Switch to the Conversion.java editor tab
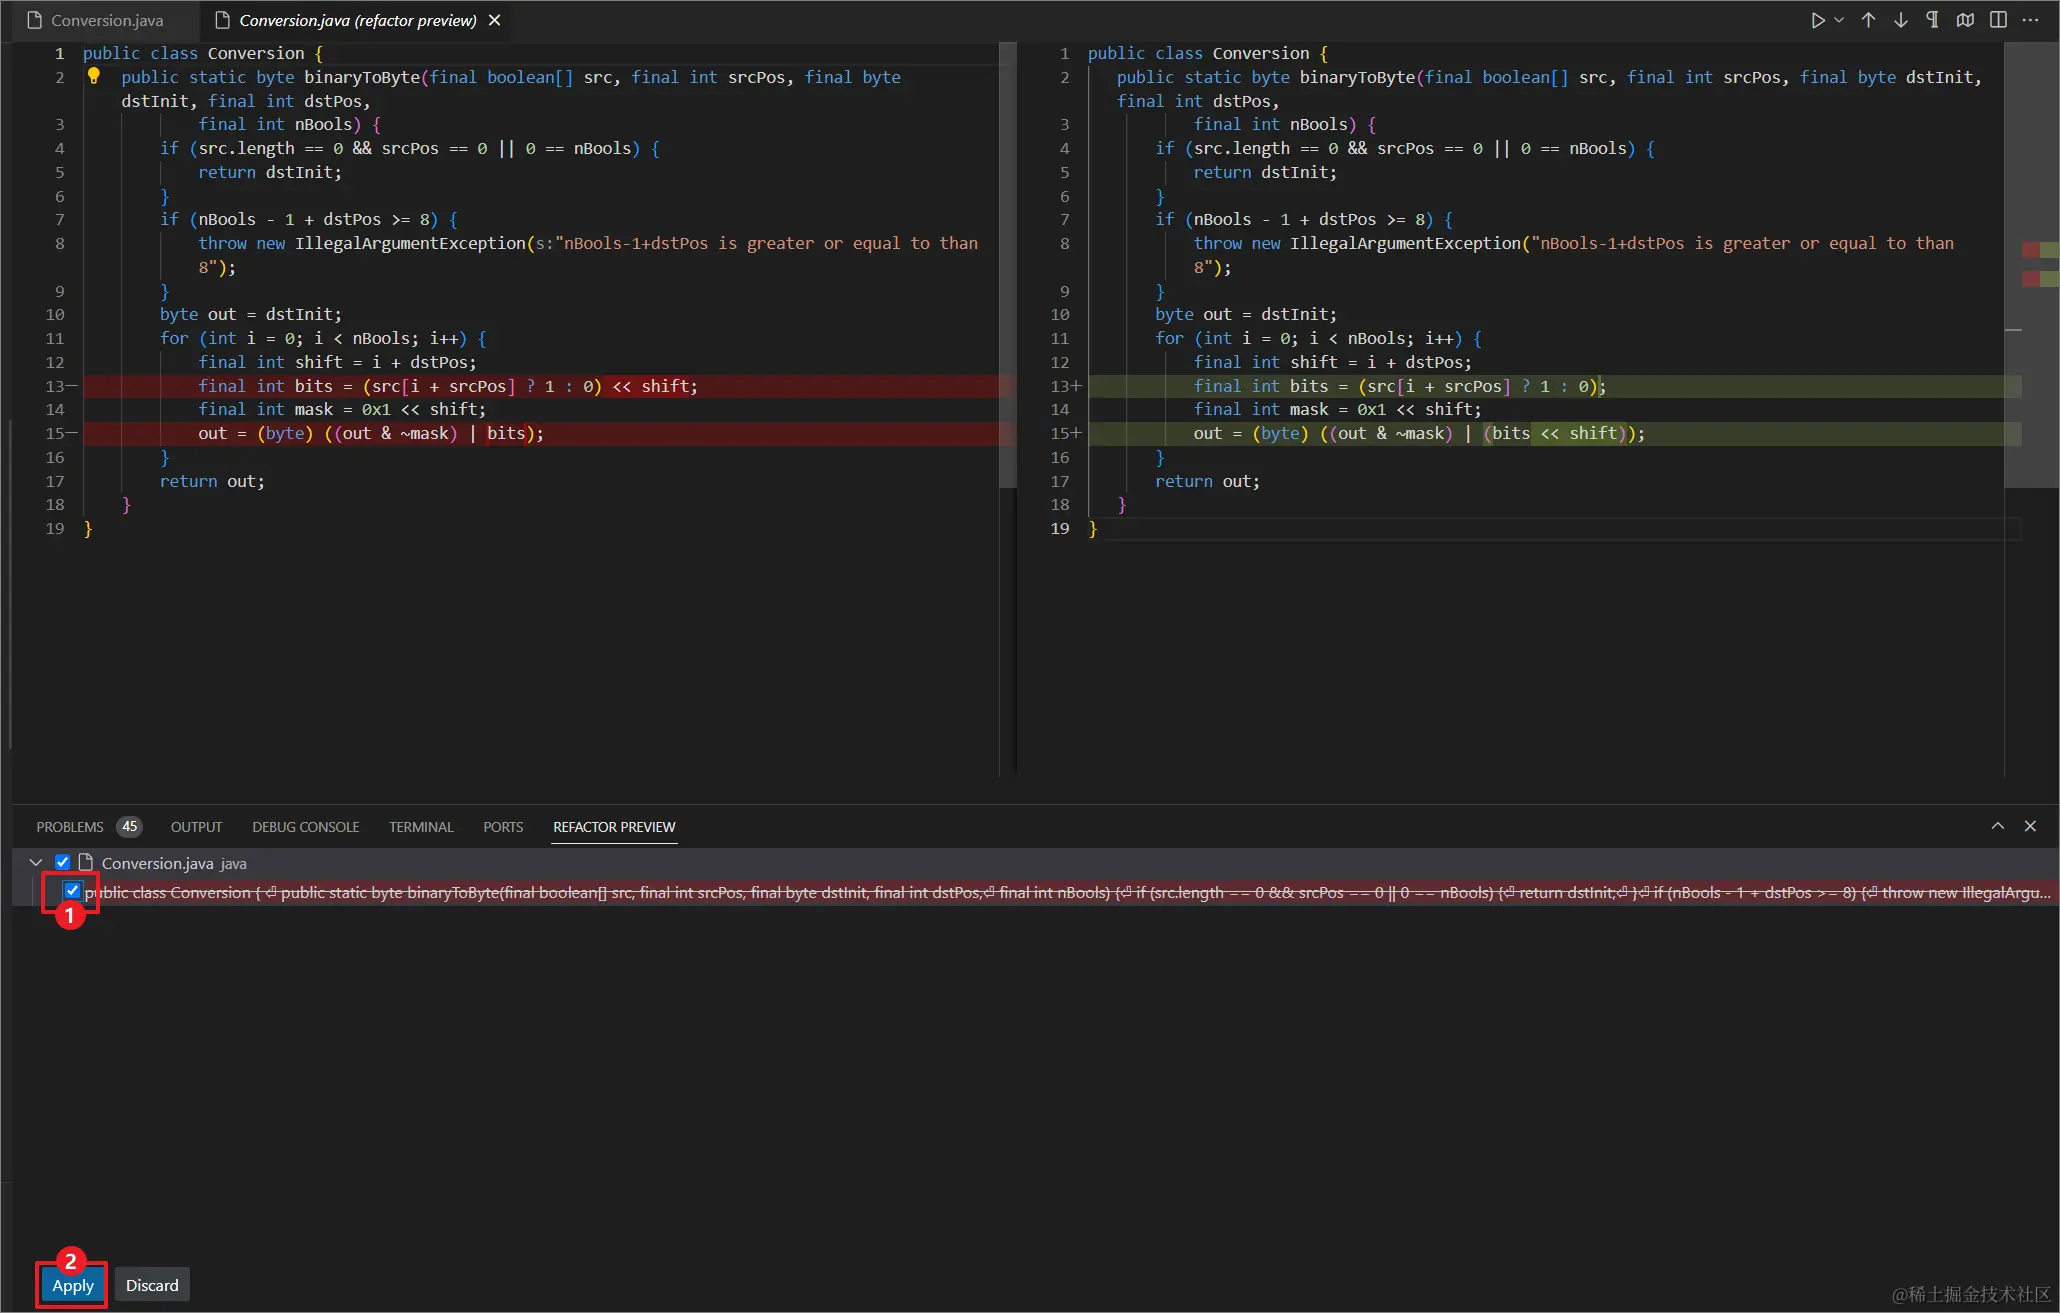This screenshot has height=1313, width=2060. 106,20
